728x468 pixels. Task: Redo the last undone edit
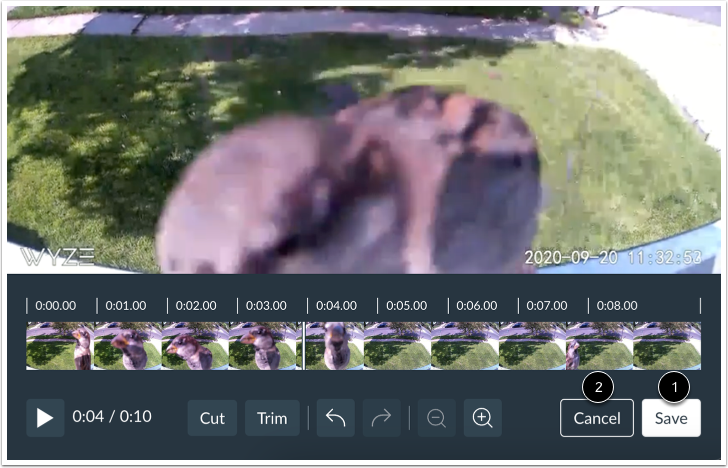coord(382,417)
